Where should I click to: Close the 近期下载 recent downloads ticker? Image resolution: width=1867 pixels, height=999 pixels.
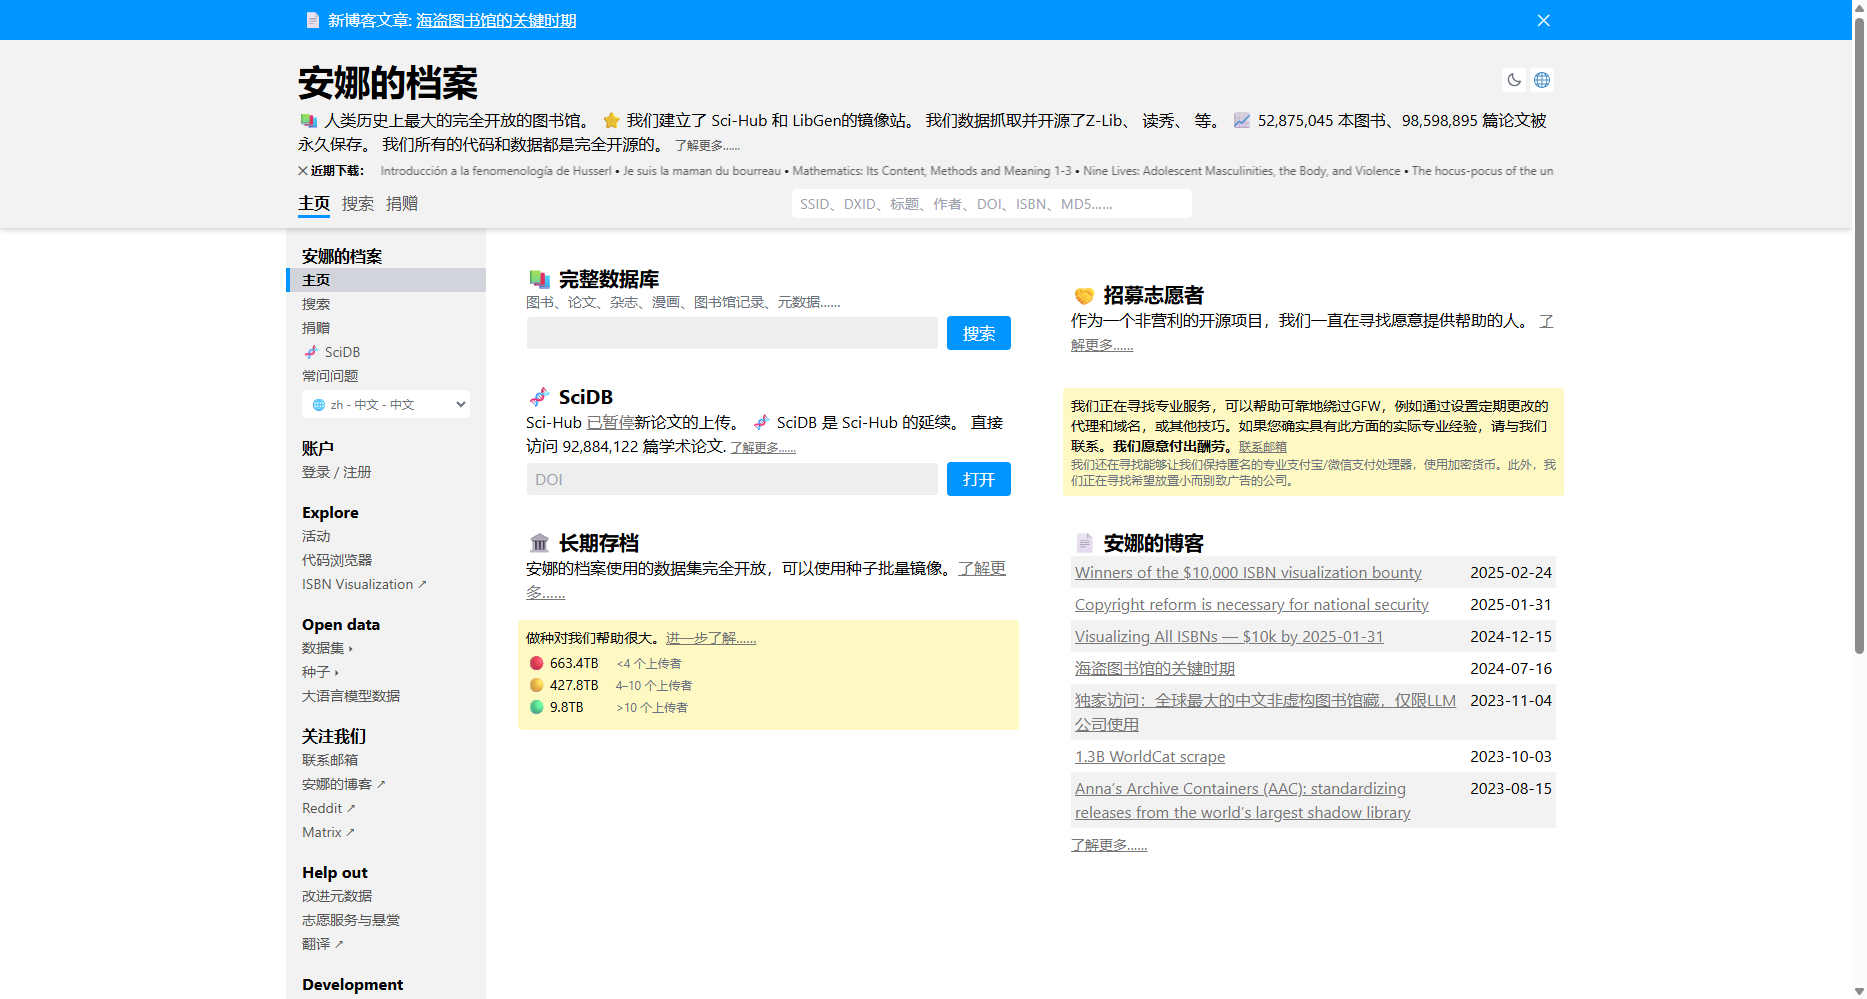tap(303, 171)
